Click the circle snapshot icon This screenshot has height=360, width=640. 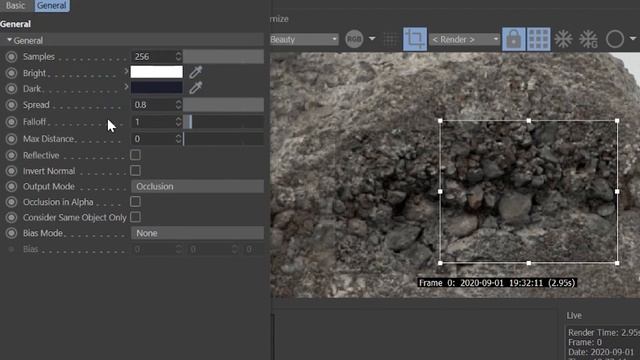coord(615,39)
